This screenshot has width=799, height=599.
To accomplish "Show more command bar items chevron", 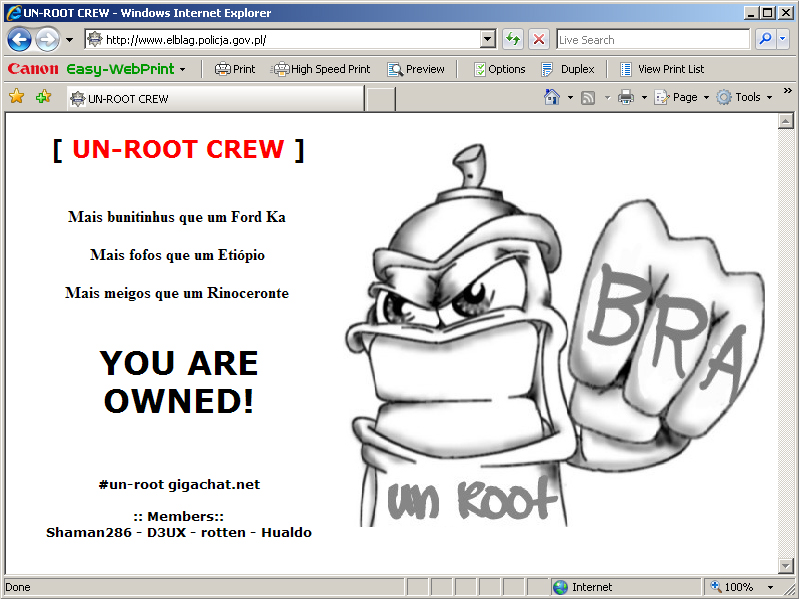I will (788, 91).
